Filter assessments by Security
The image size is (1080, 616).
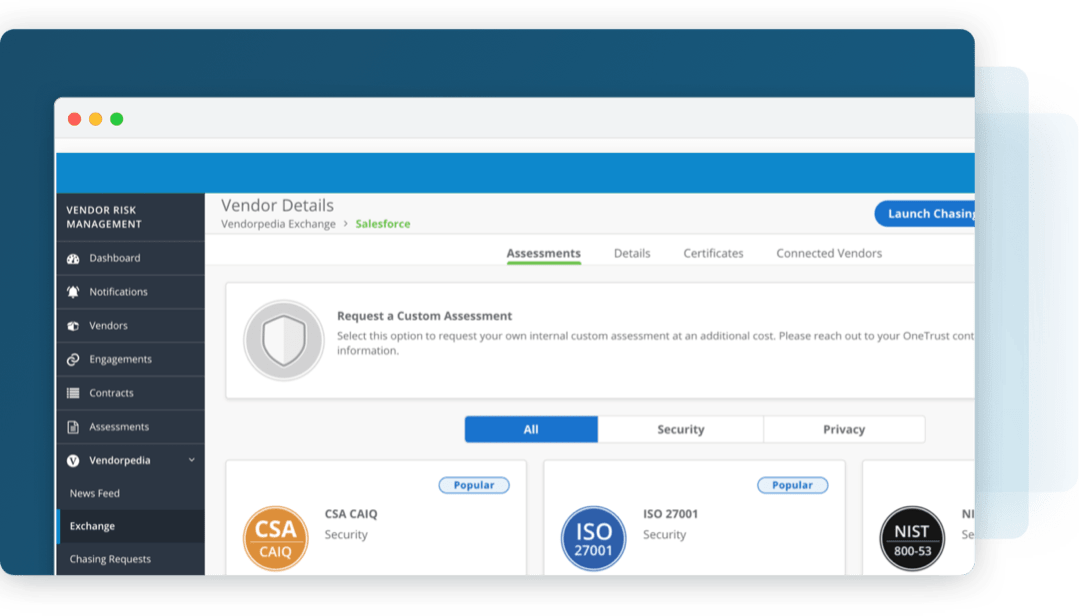click(x=681, y=429)
